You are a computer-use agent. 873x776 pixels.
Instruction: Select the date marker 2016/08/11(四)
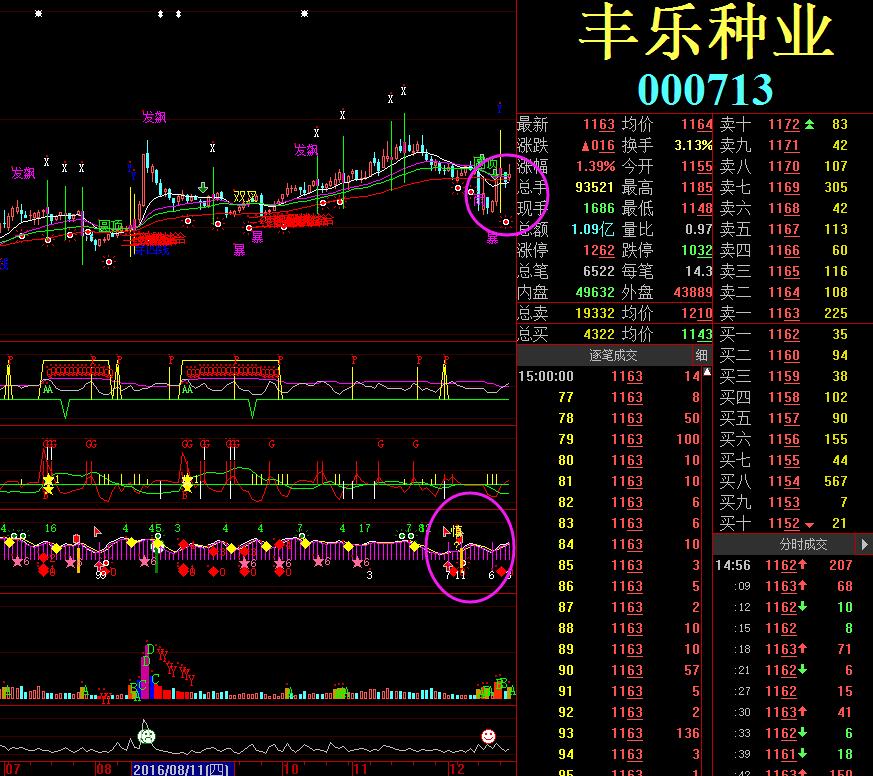(182, 769)
